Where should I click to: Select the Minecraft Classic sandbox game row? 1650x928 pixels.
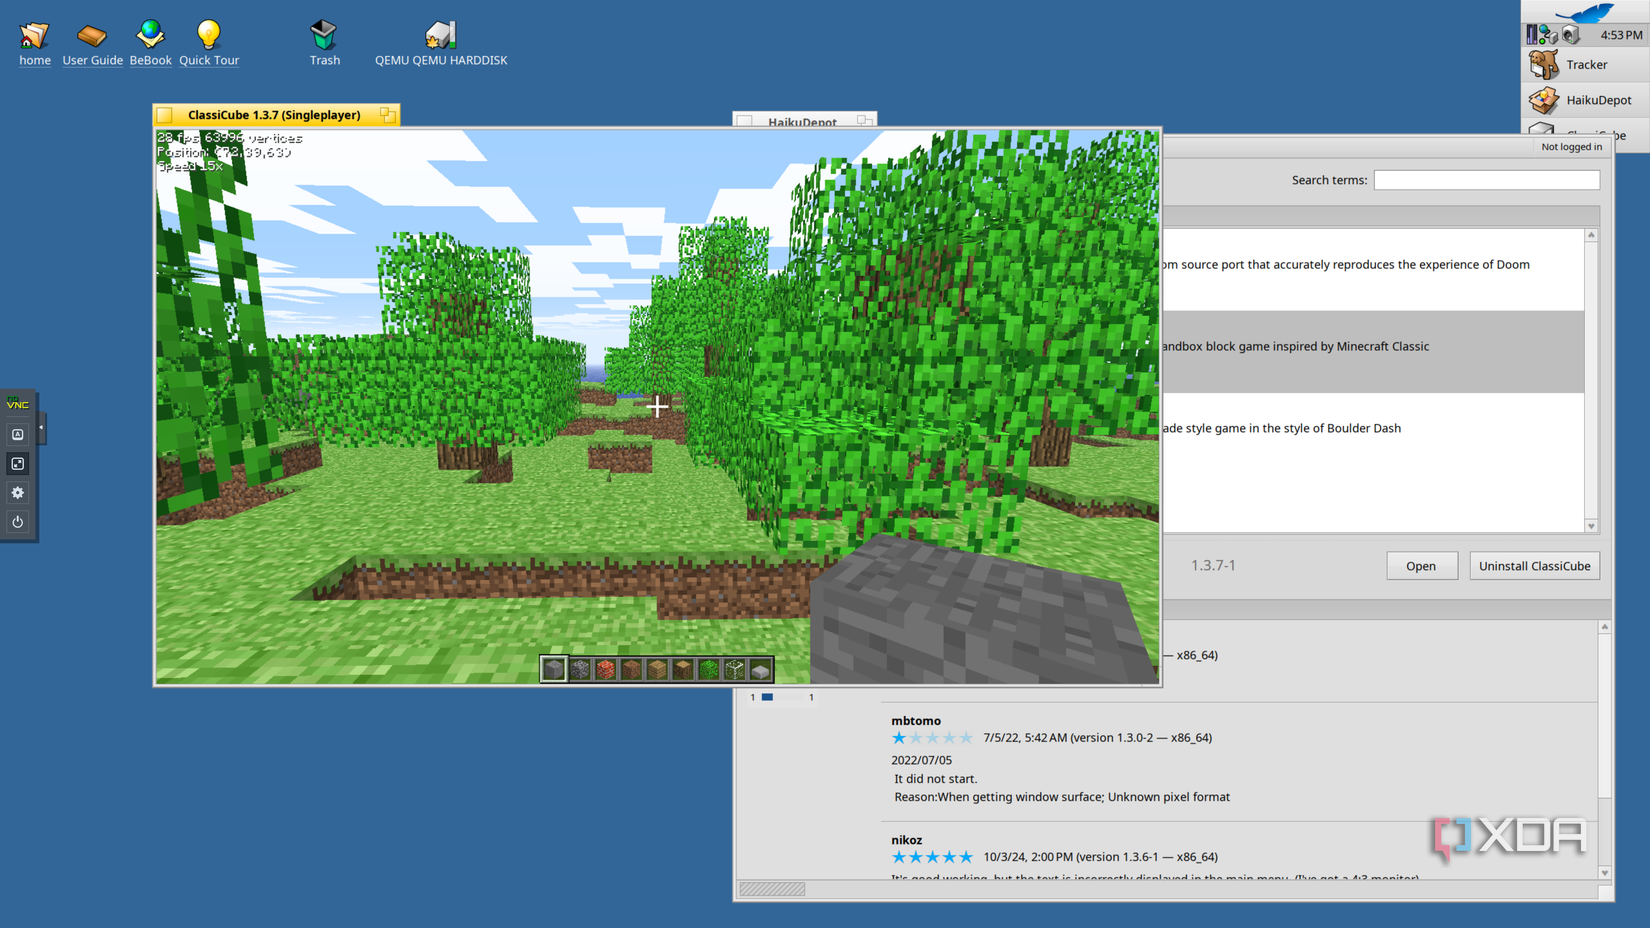point(1373,351)
